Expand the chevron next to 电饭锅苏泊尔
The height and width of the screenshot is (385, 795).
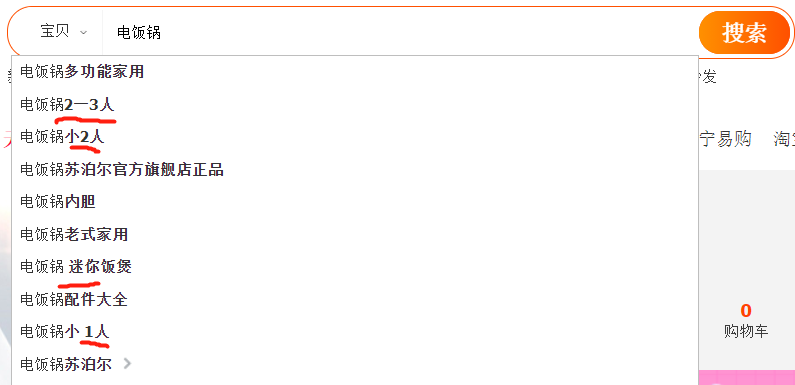[127, 364]
